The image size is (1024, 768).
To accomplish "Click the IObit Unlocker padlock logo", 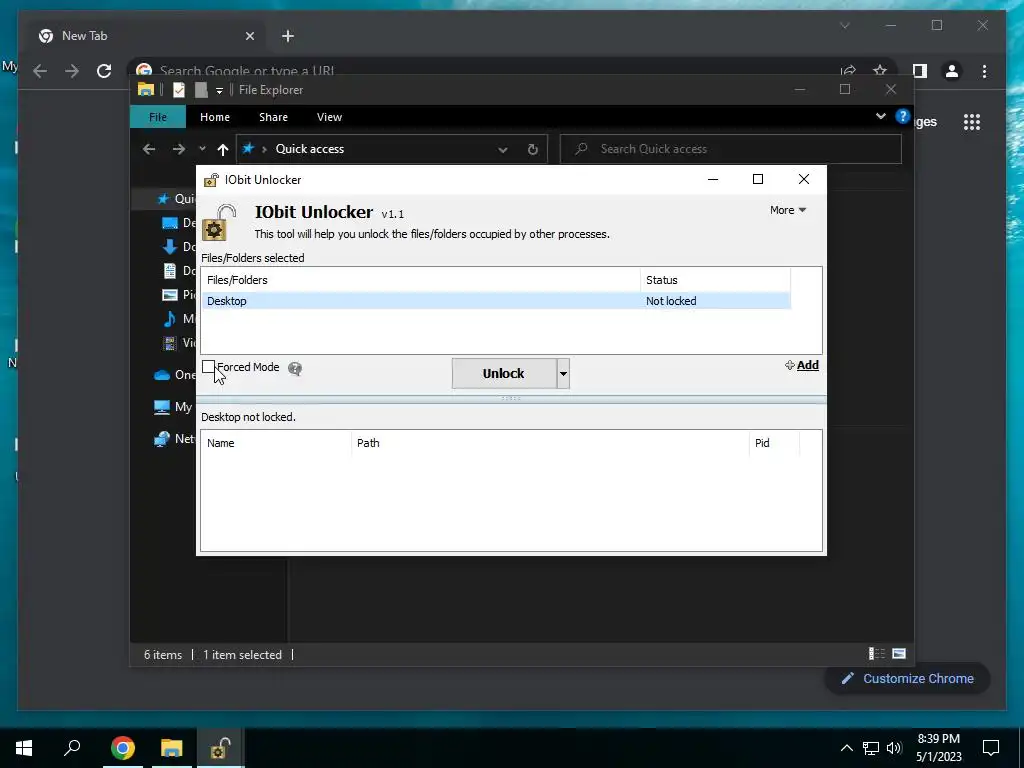I will (x=219, y=222).
